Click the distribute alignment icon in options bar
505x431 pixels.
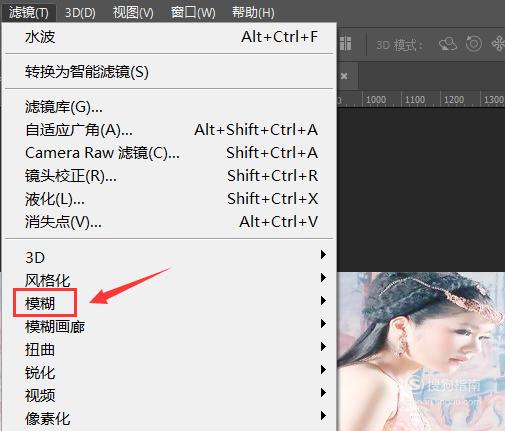coord(345,43)
